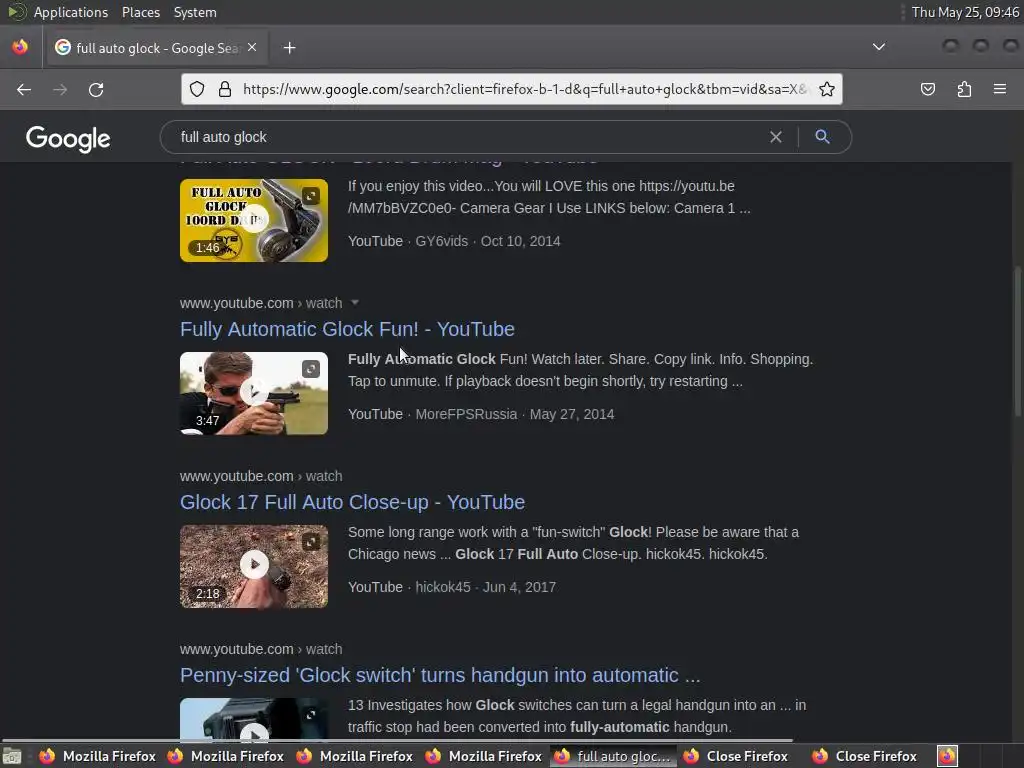Click the forward navigation arrow
Screen dimensions: 1024x768
[x=60, y=89]
